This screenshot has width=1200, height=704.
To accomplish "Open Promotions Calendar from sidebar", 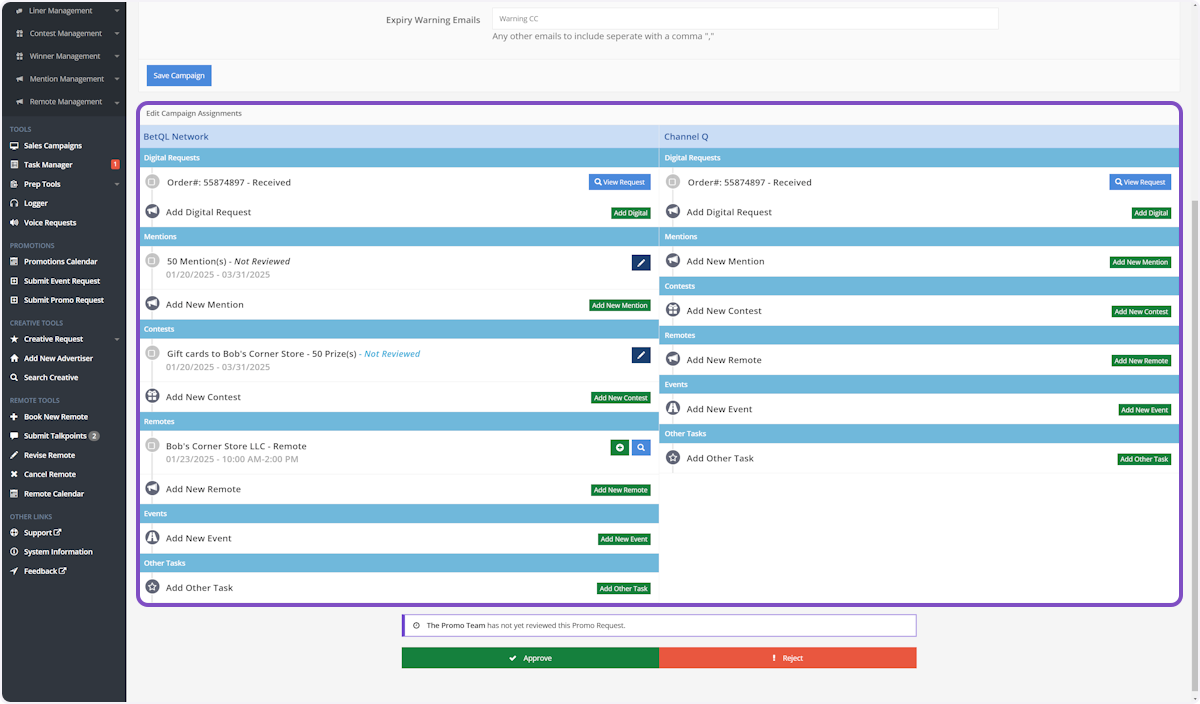I will coord(60,262).
